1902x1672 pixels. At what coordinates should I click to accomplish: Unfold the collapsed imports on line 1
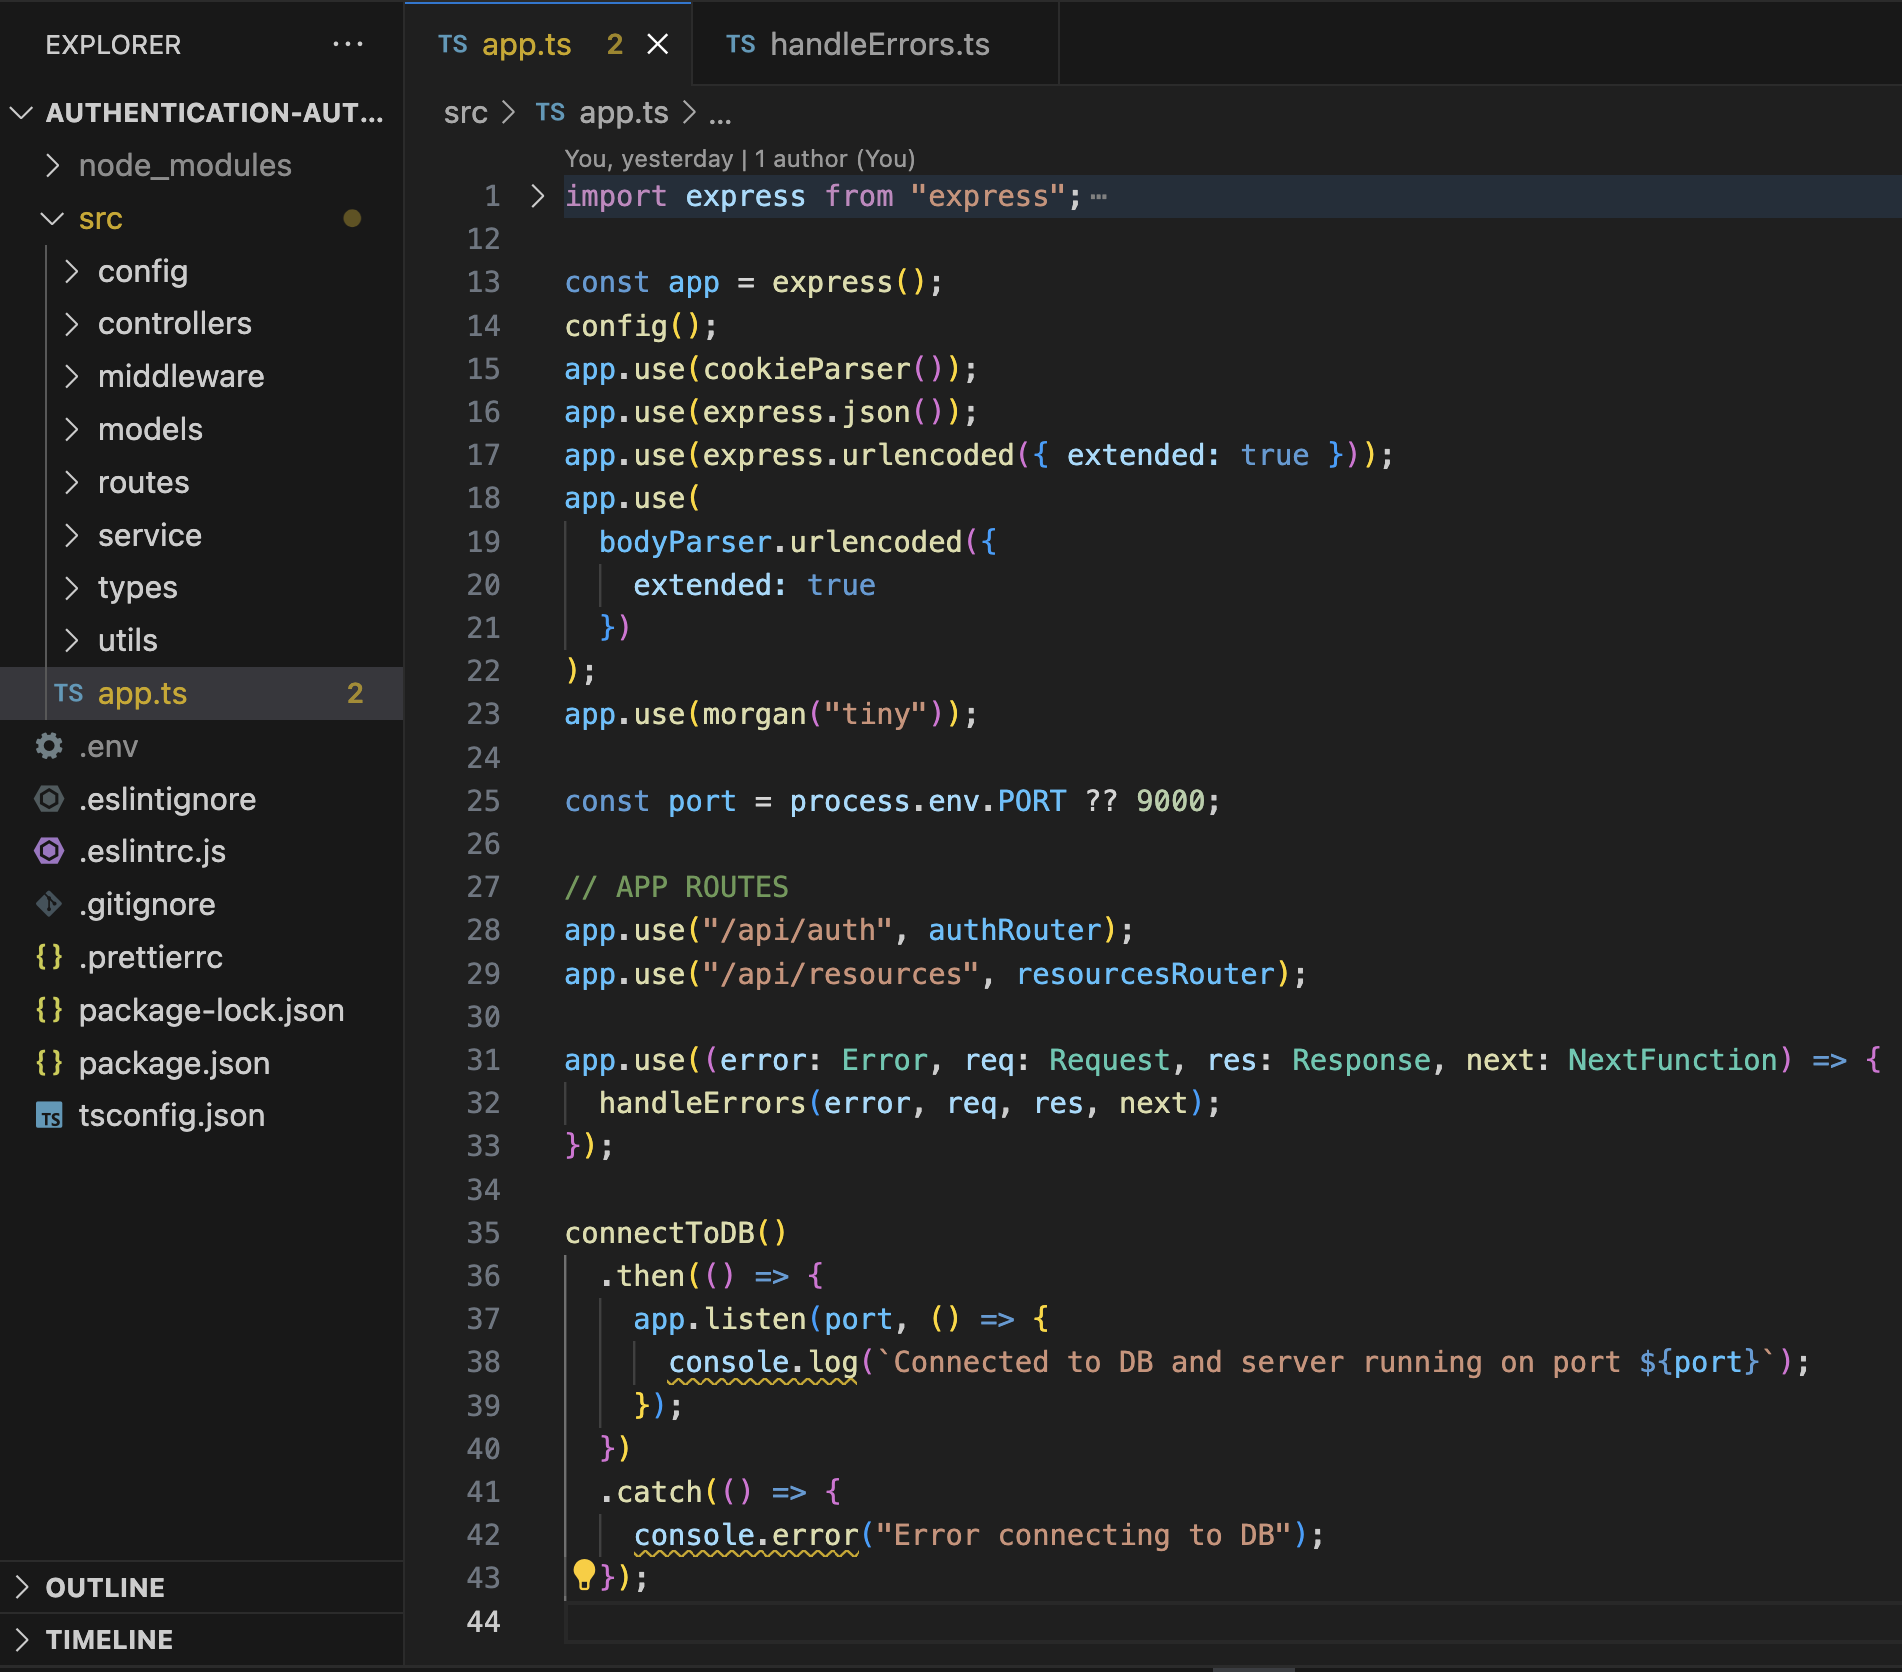point(537,196)
